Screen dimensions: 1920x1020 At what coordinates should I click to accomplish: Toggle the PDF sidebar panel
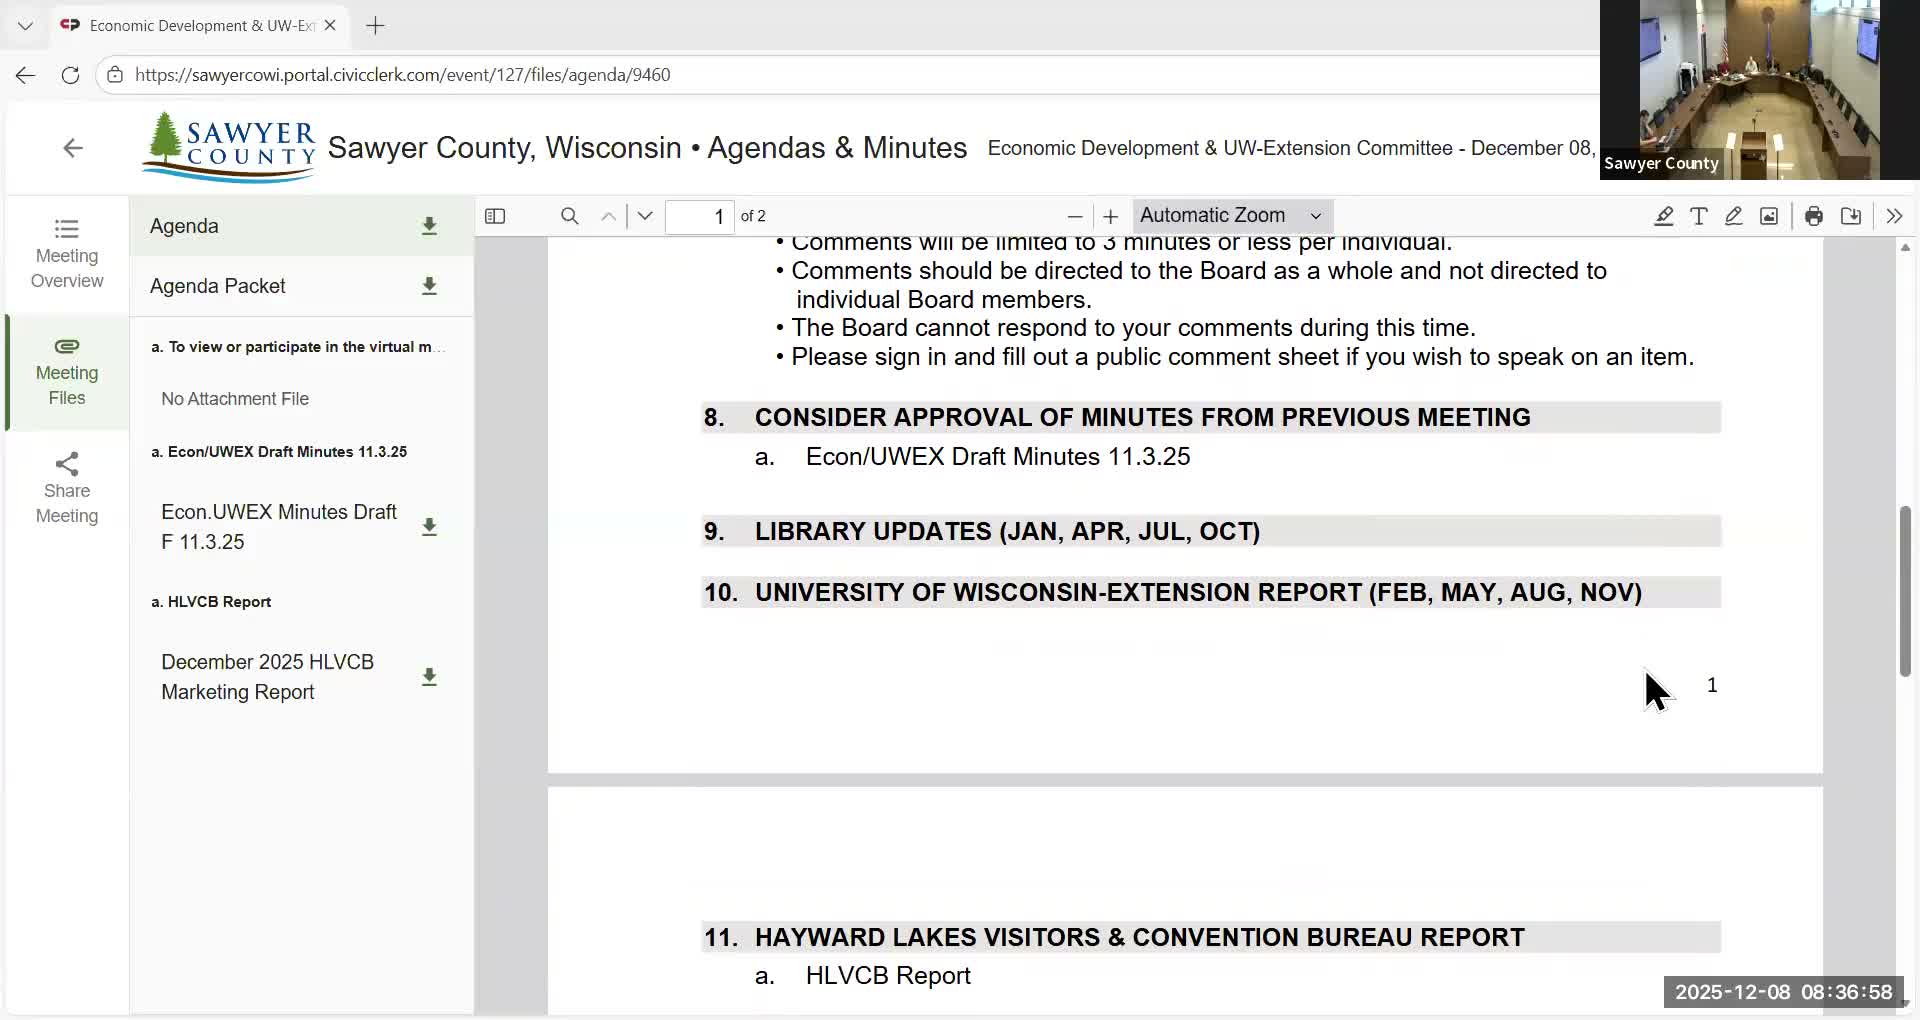495,216
